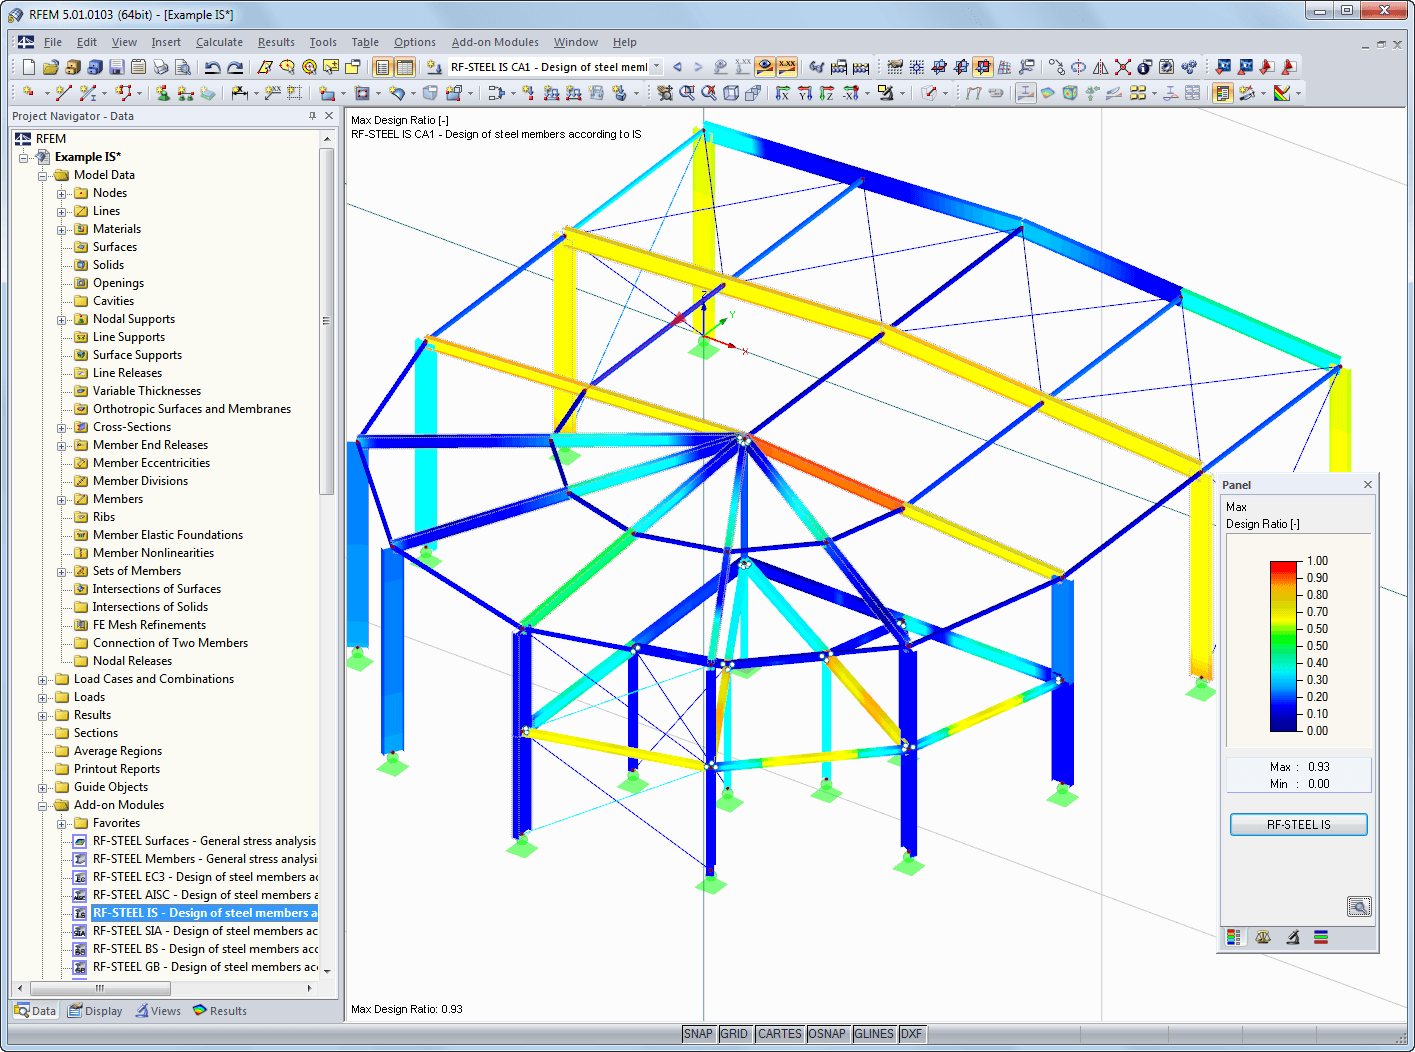This screenshot has width=1415, height=1052.
Task: Select Cross-Sections item in navigator
Action: (131, 427)
